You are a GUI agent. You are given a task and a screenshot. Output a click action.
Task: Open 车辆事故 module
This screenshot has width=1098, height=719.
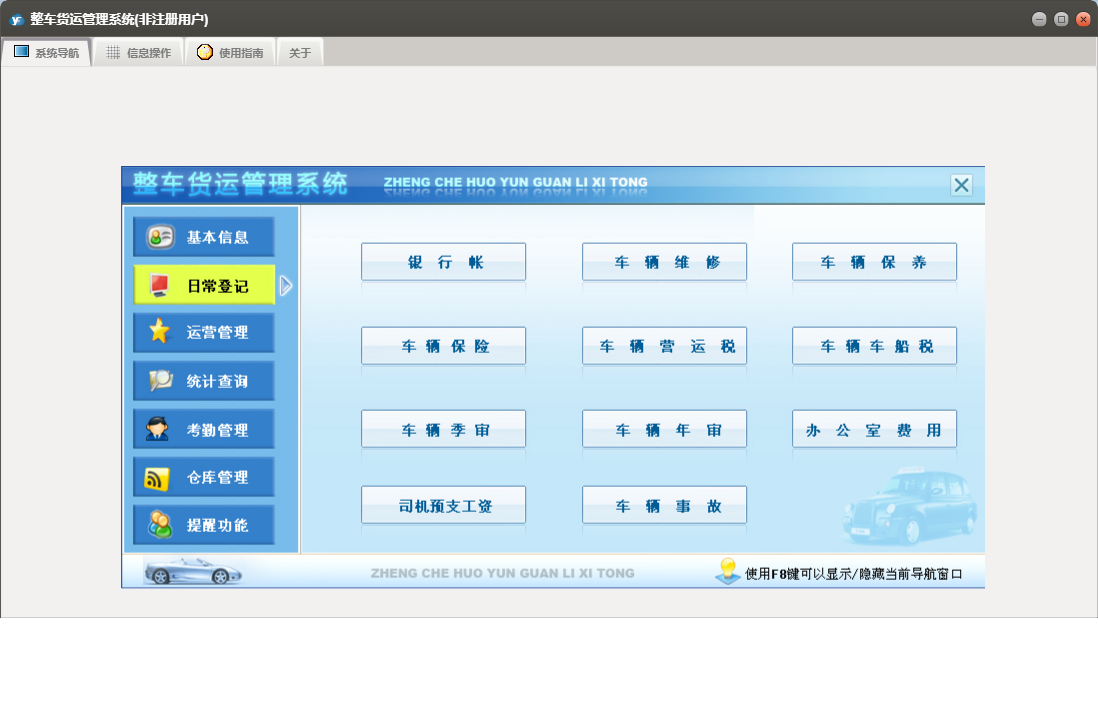tap(665, 505)
